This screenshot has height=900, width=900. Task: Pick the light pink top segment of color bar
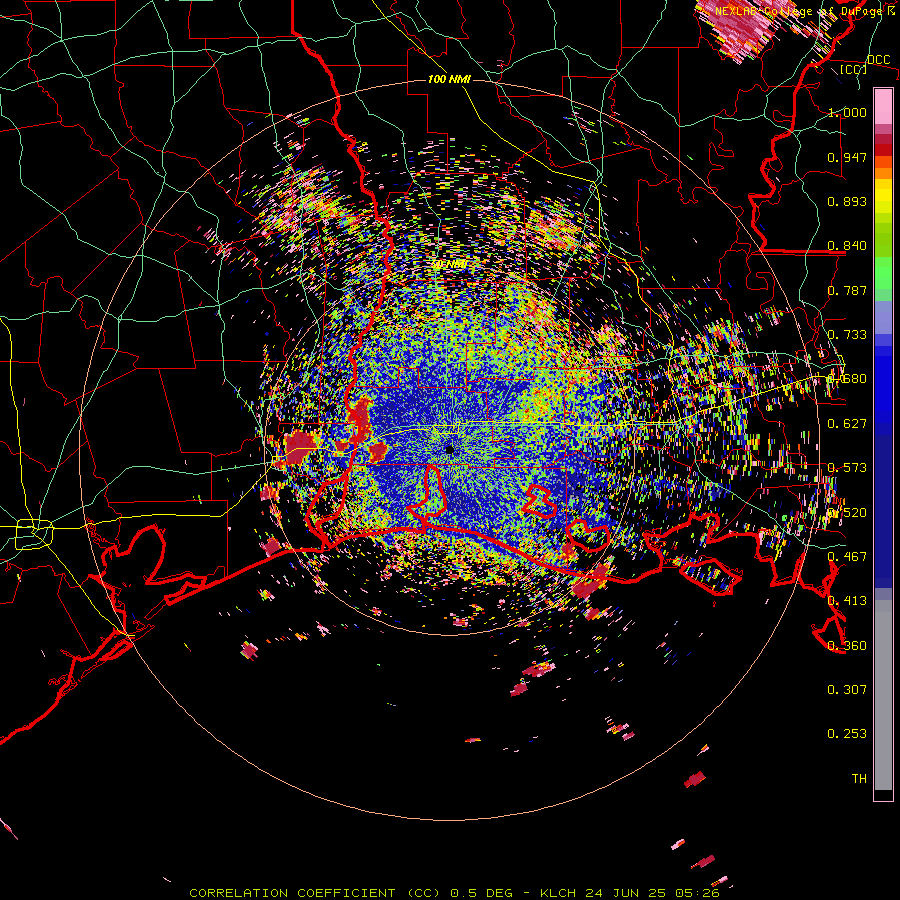pyautogui.click(x=883, y=107)
